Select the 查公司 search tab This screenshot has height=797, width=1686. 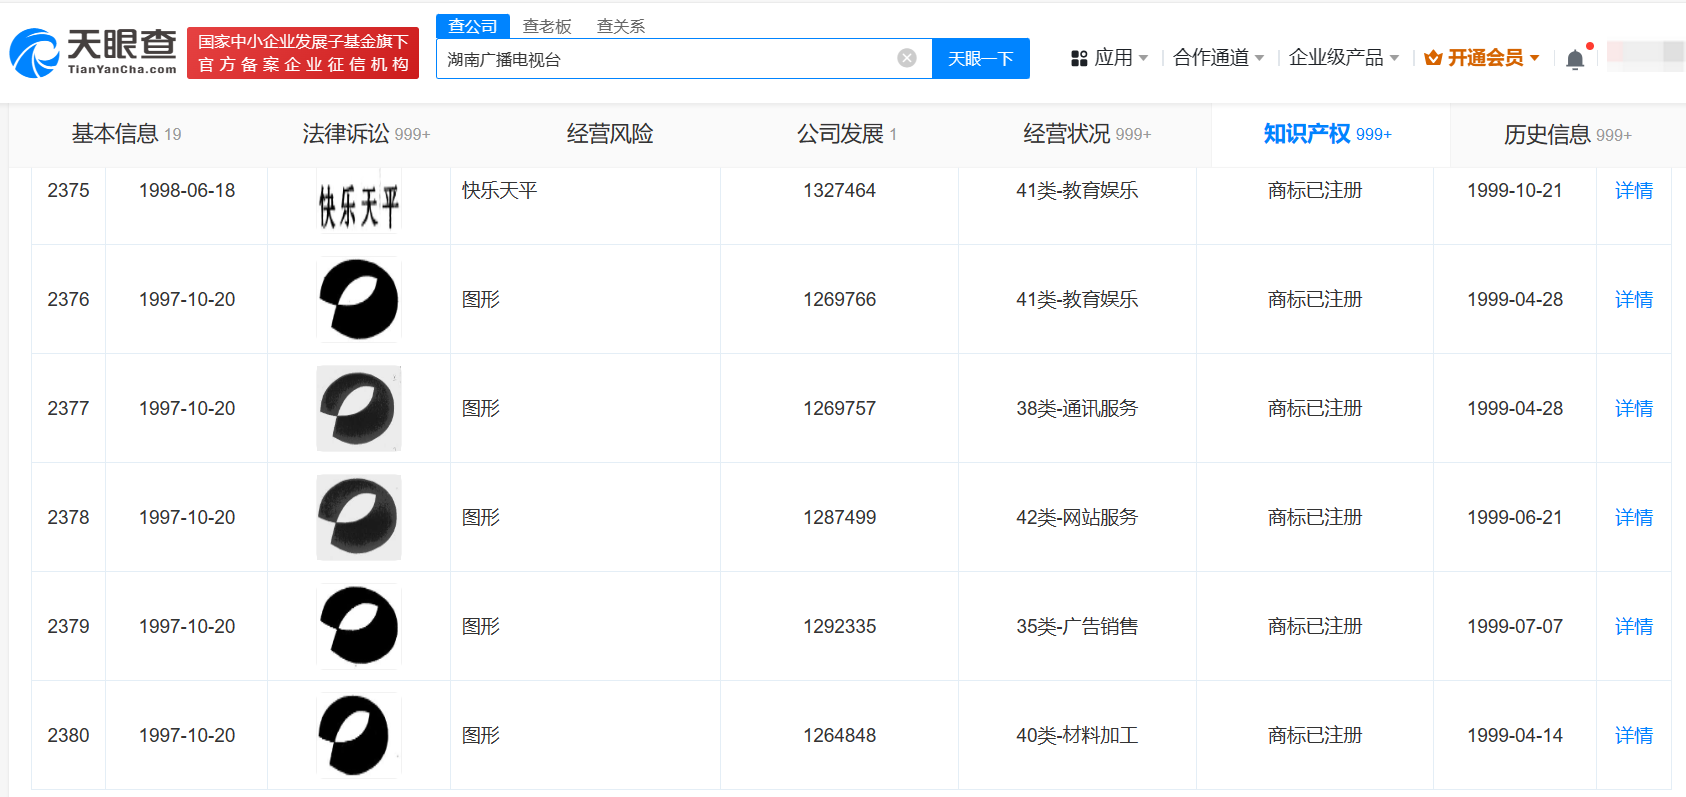pos(473,26)
